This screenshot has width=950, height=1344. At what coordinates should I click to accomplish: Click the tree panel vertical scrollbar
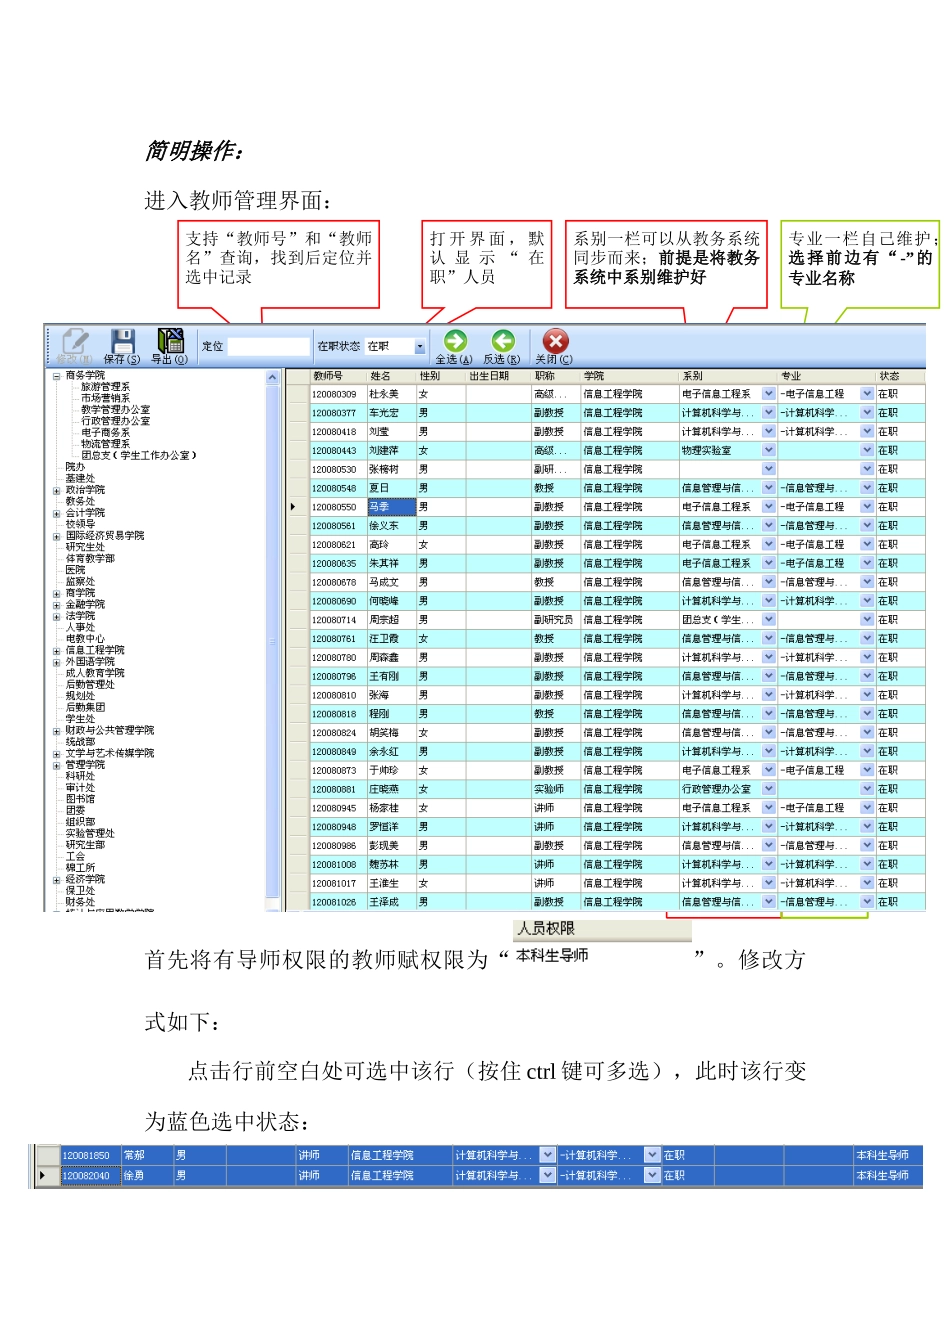tap(272, 640)
